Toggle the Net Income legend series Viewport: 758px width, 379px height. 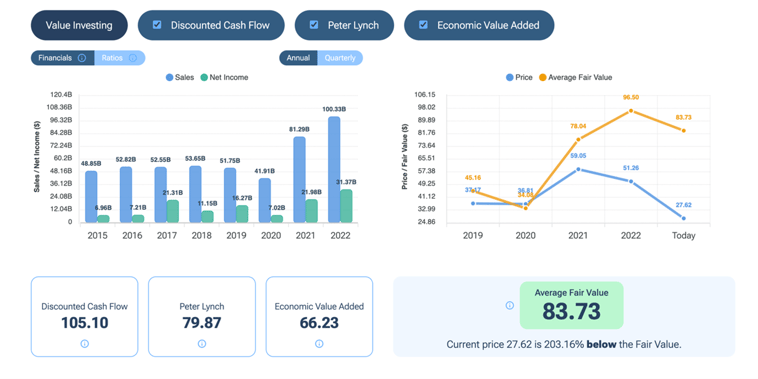coord(224,77)
